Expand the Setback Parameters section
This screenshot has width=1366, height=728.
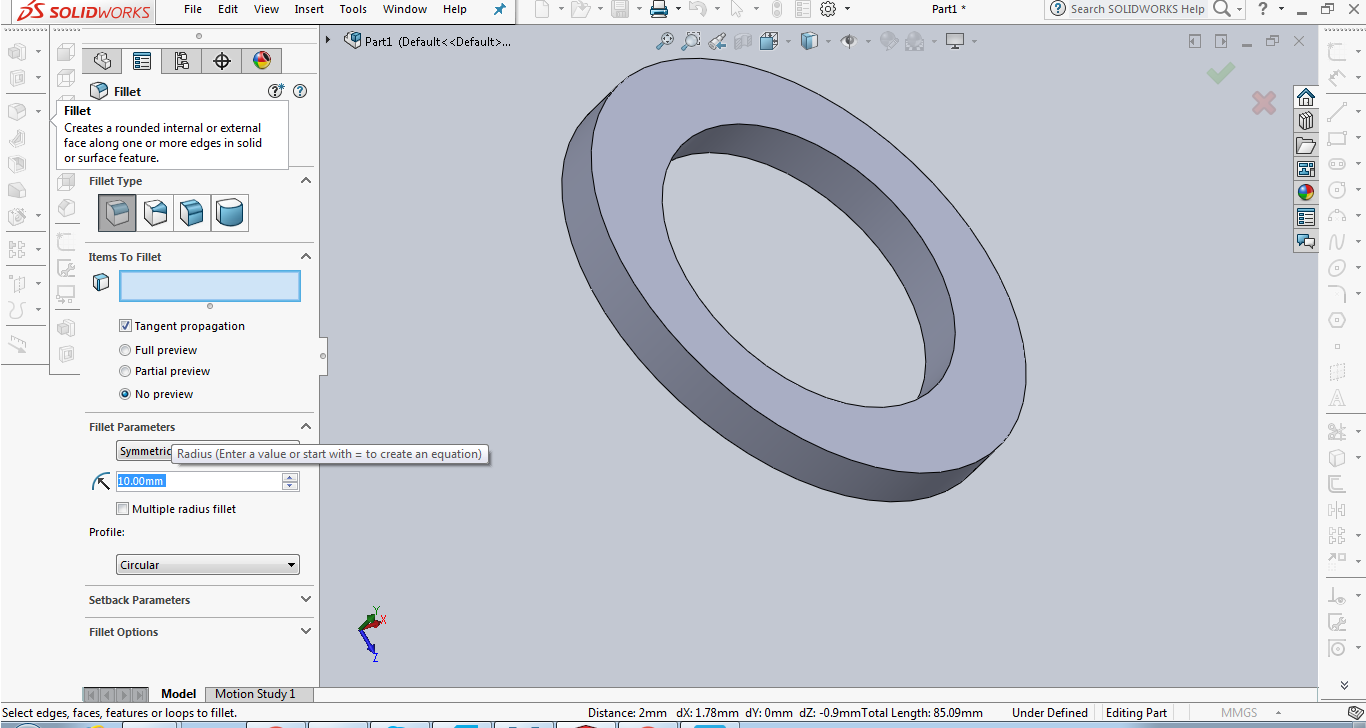(x=306, y=600)
